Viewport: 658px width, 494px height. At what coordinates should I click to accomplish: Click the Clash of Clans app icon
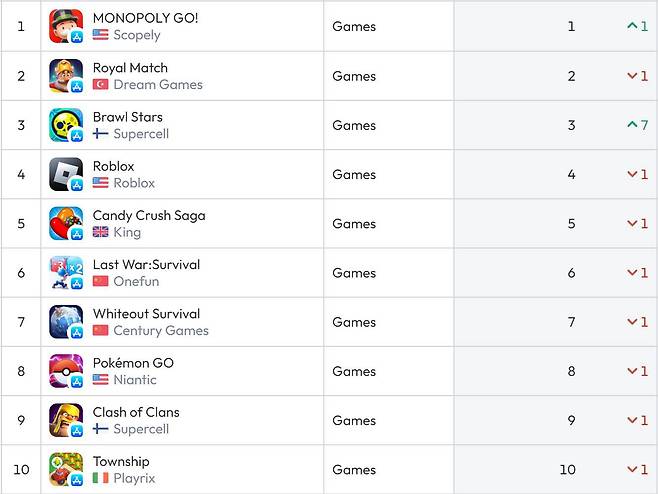66,420
